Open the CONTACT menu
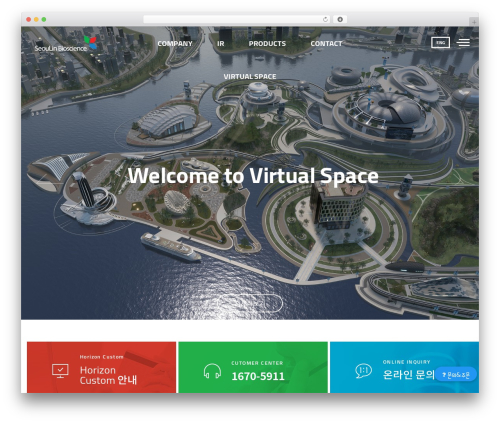 326,44
